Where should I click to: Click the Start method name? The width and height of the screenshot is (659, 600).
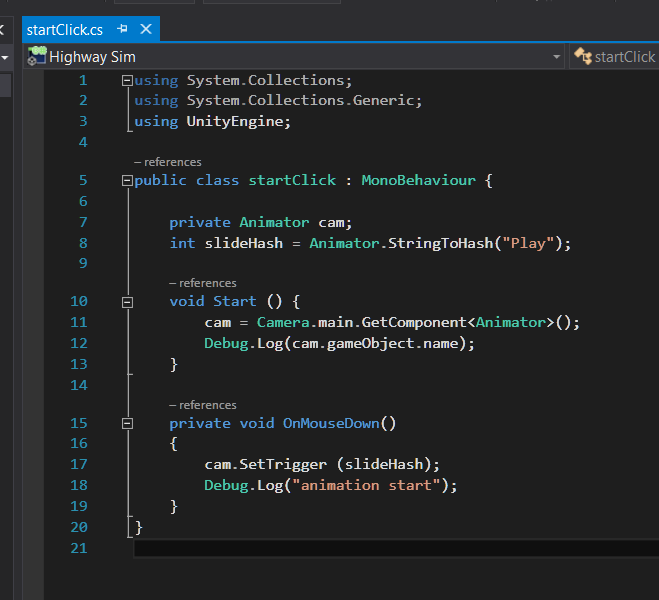(235, 301)
